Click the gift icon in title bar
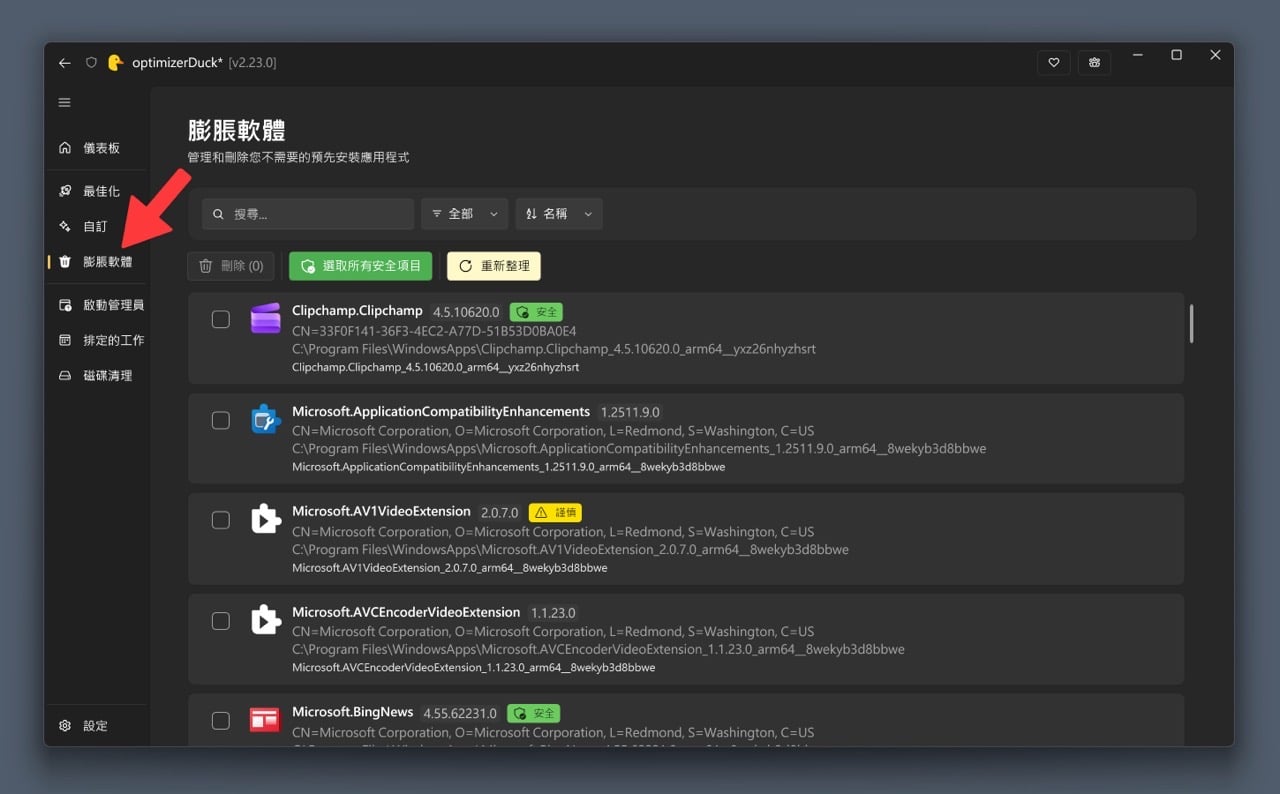The image size is (1280, 794). [1095, 63]
